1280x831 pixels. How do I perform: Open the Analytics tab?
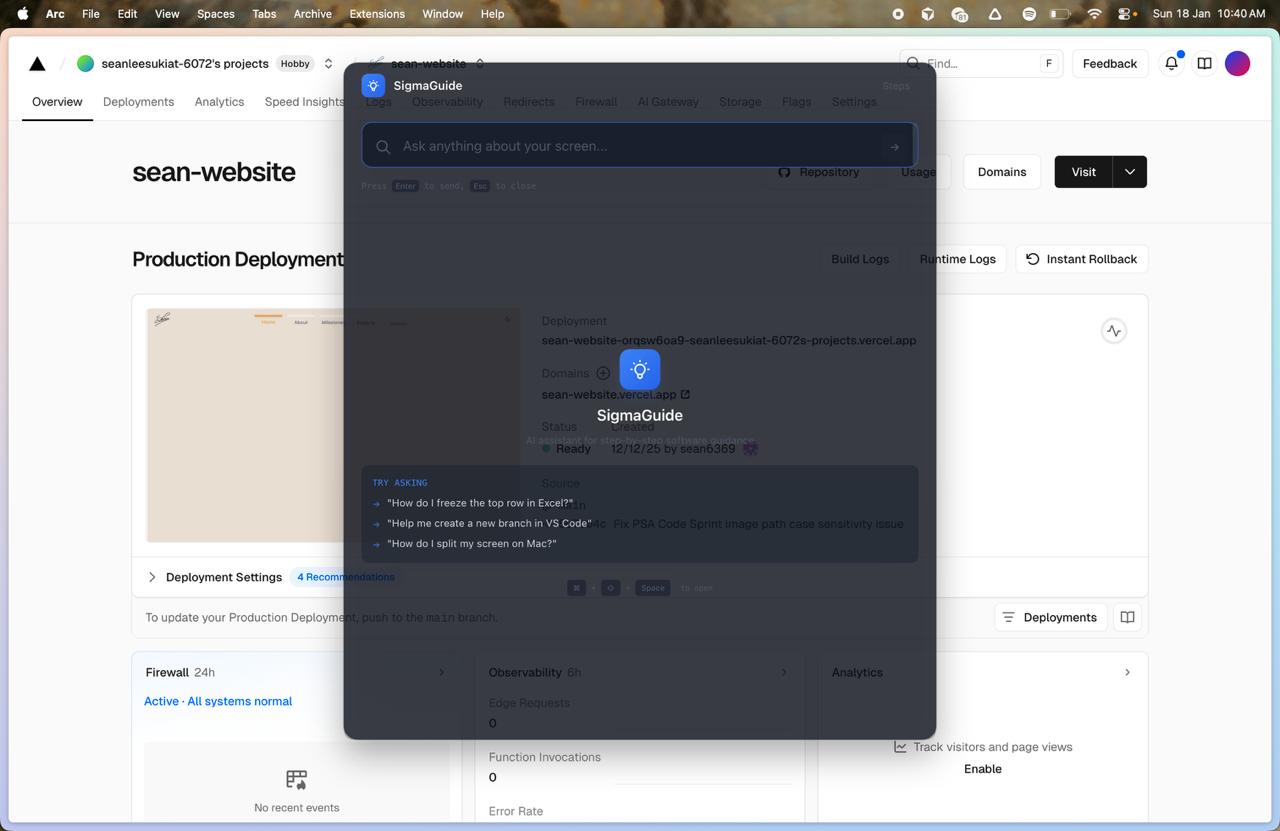pos(219,102)
